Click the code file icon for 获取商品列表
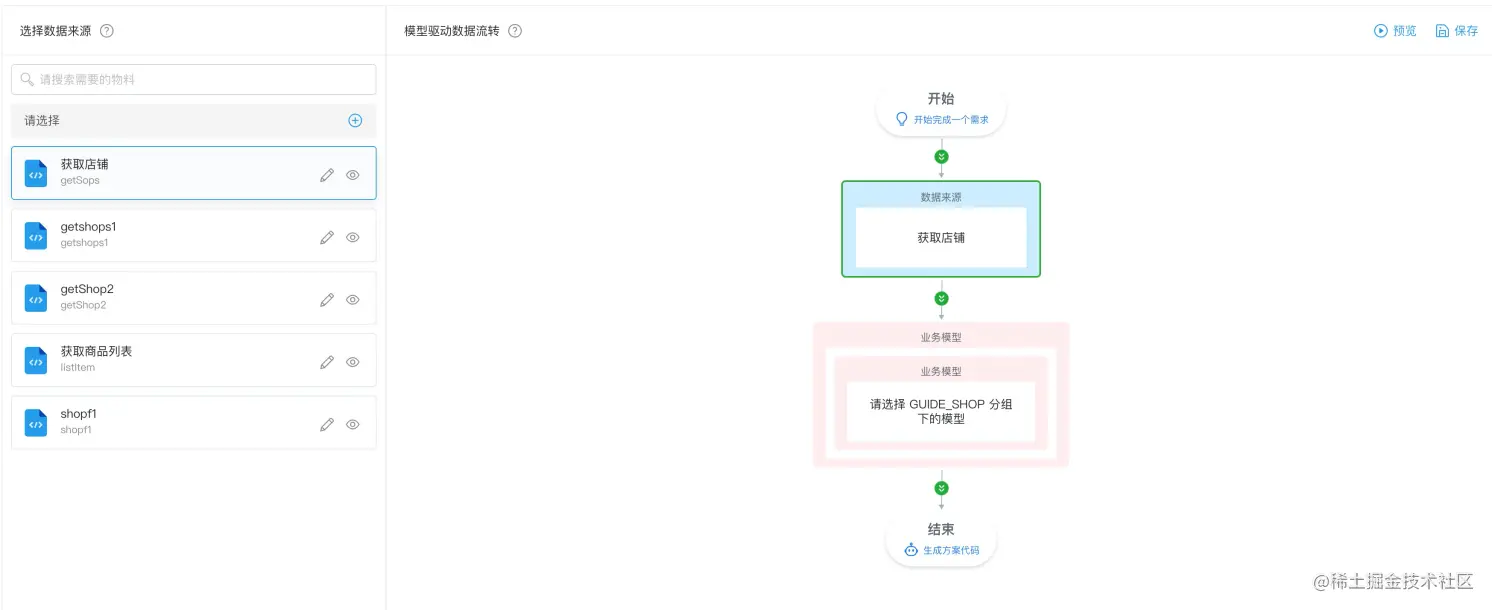Screen dimensions: 1492x610 tap(36, 360)
